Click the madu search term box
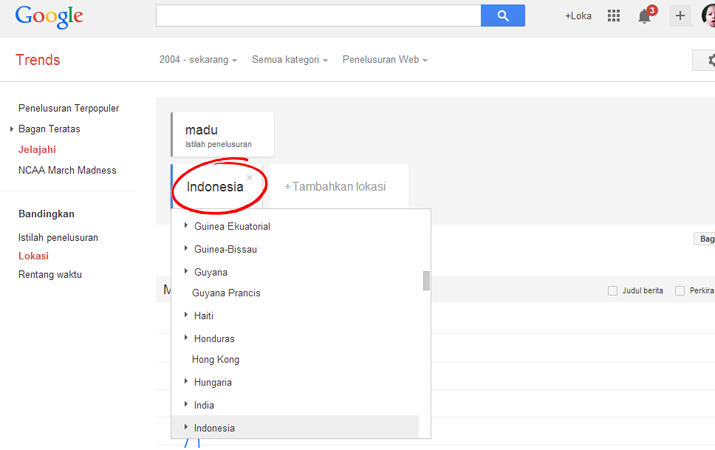The width and height of the screenshot is (715, 450). [x=223, y=134]
